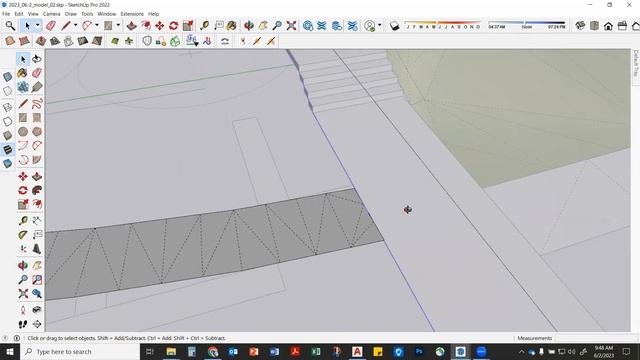640x360 pixels.
Task: Select the Eraser tool in top toolbar
Action: pyautogui.click(x=51, y=26)
